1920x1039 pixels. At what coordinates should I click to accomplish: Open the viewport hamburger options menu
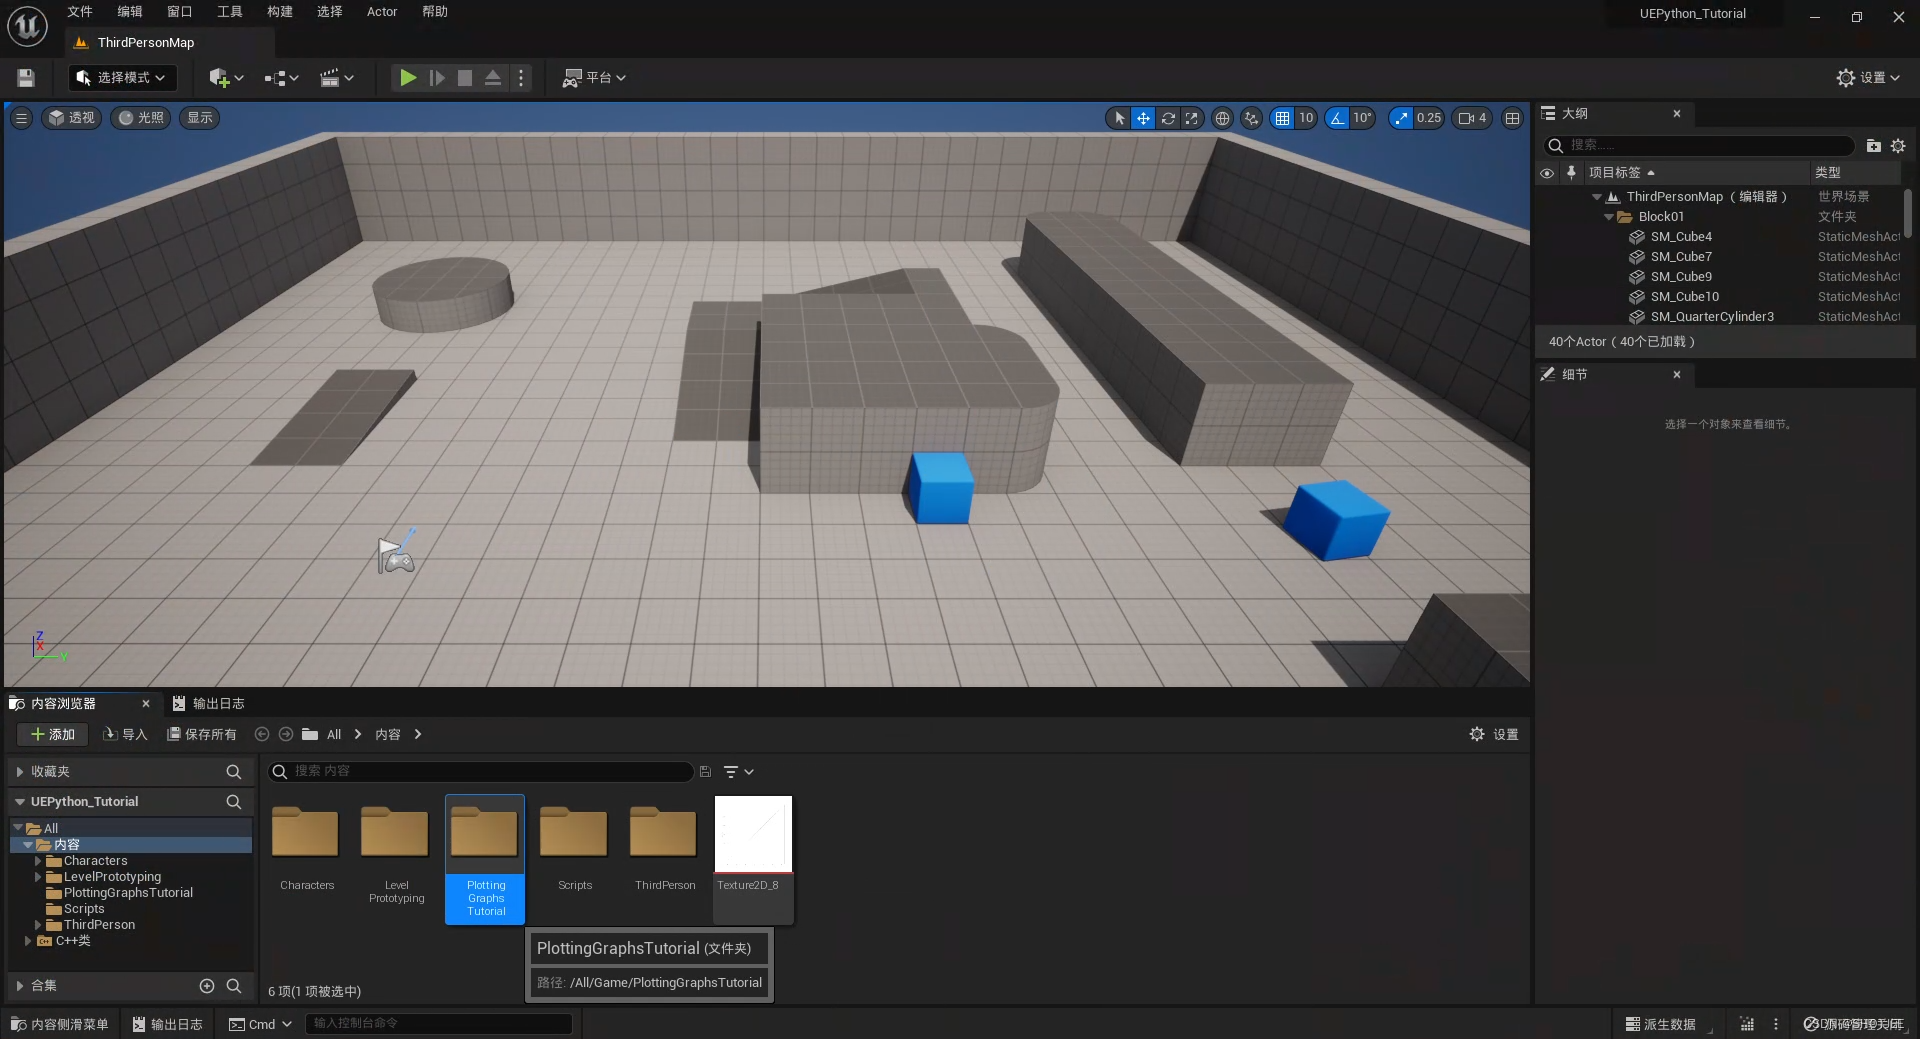click(x=21, y=118)
